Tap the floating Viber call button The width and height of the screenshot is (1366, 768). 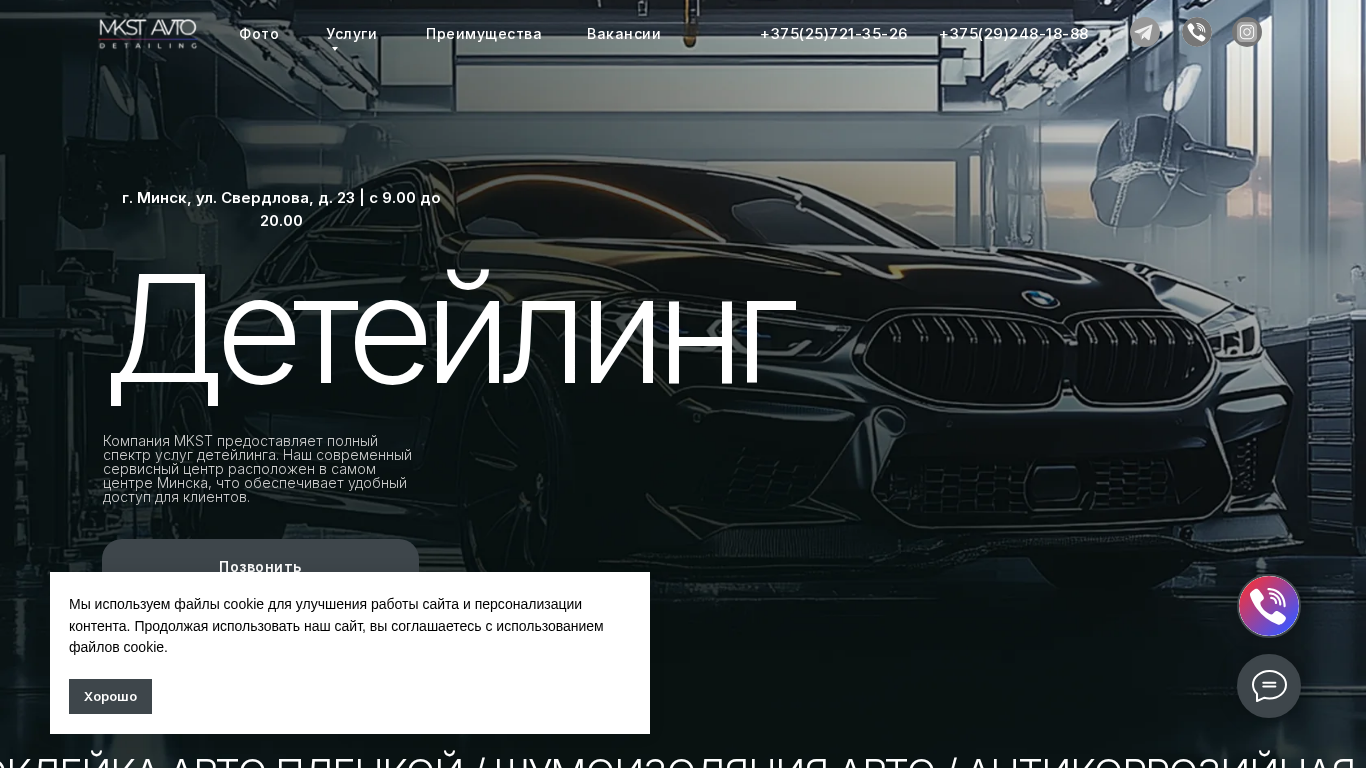(x=1269, y=606)
